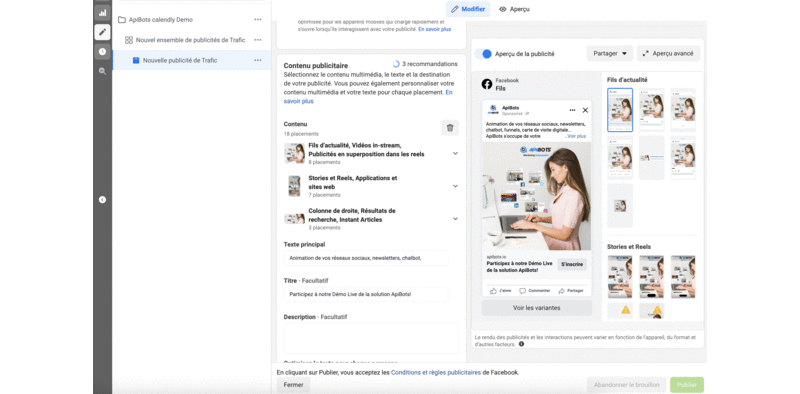This screenshot has width=800, height=394.
Task: Click Voir les variantes button
Action: pos(537,308)
